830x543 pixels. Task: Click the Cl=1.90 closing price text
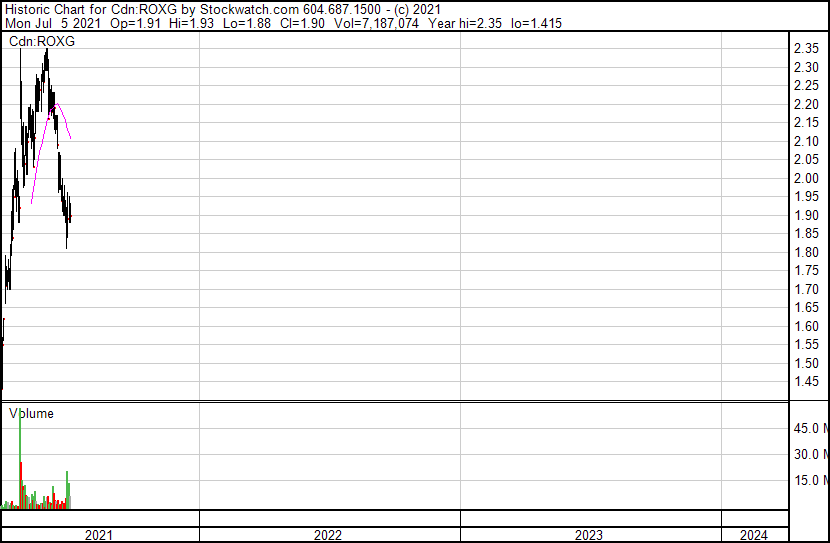pyautogui.click(x=302, y=23)
